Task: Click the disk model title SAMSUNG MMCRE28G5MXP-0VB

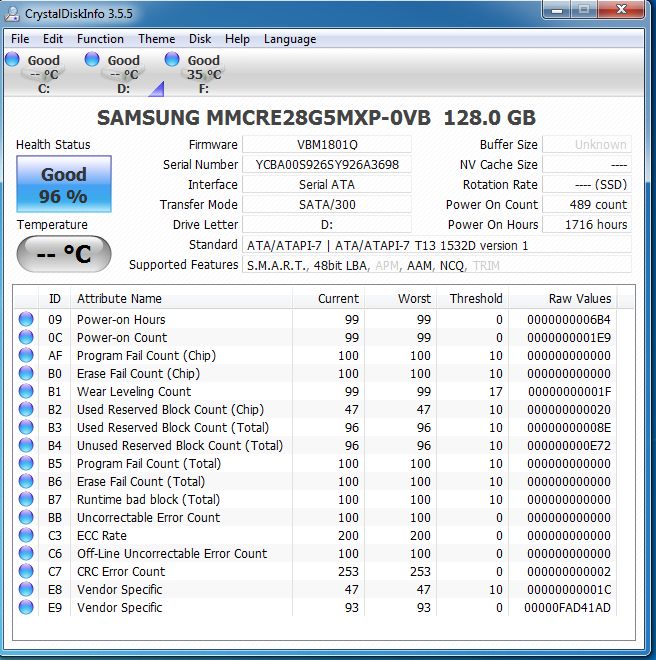Action: tap(264, 117)
